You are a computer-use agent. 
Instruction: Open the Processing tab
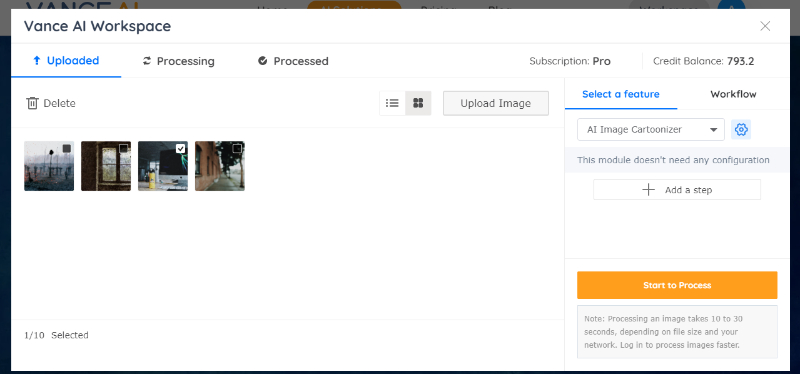(x=178, y=61)
